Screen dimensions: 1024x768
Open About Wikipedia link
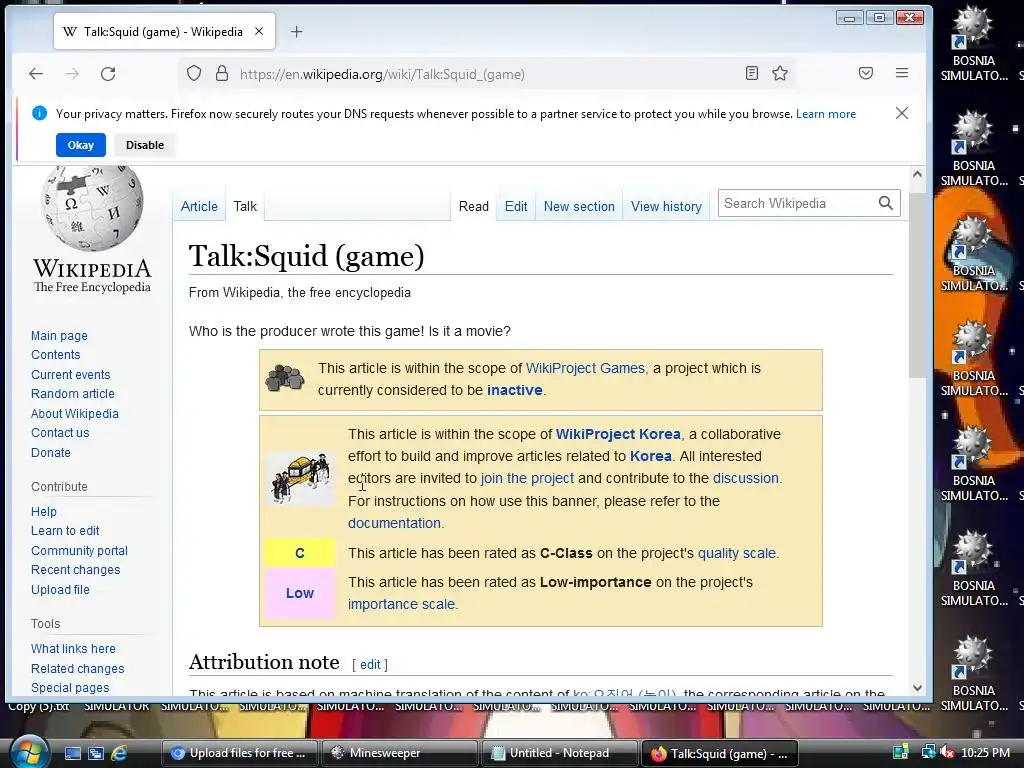point(75,413)
